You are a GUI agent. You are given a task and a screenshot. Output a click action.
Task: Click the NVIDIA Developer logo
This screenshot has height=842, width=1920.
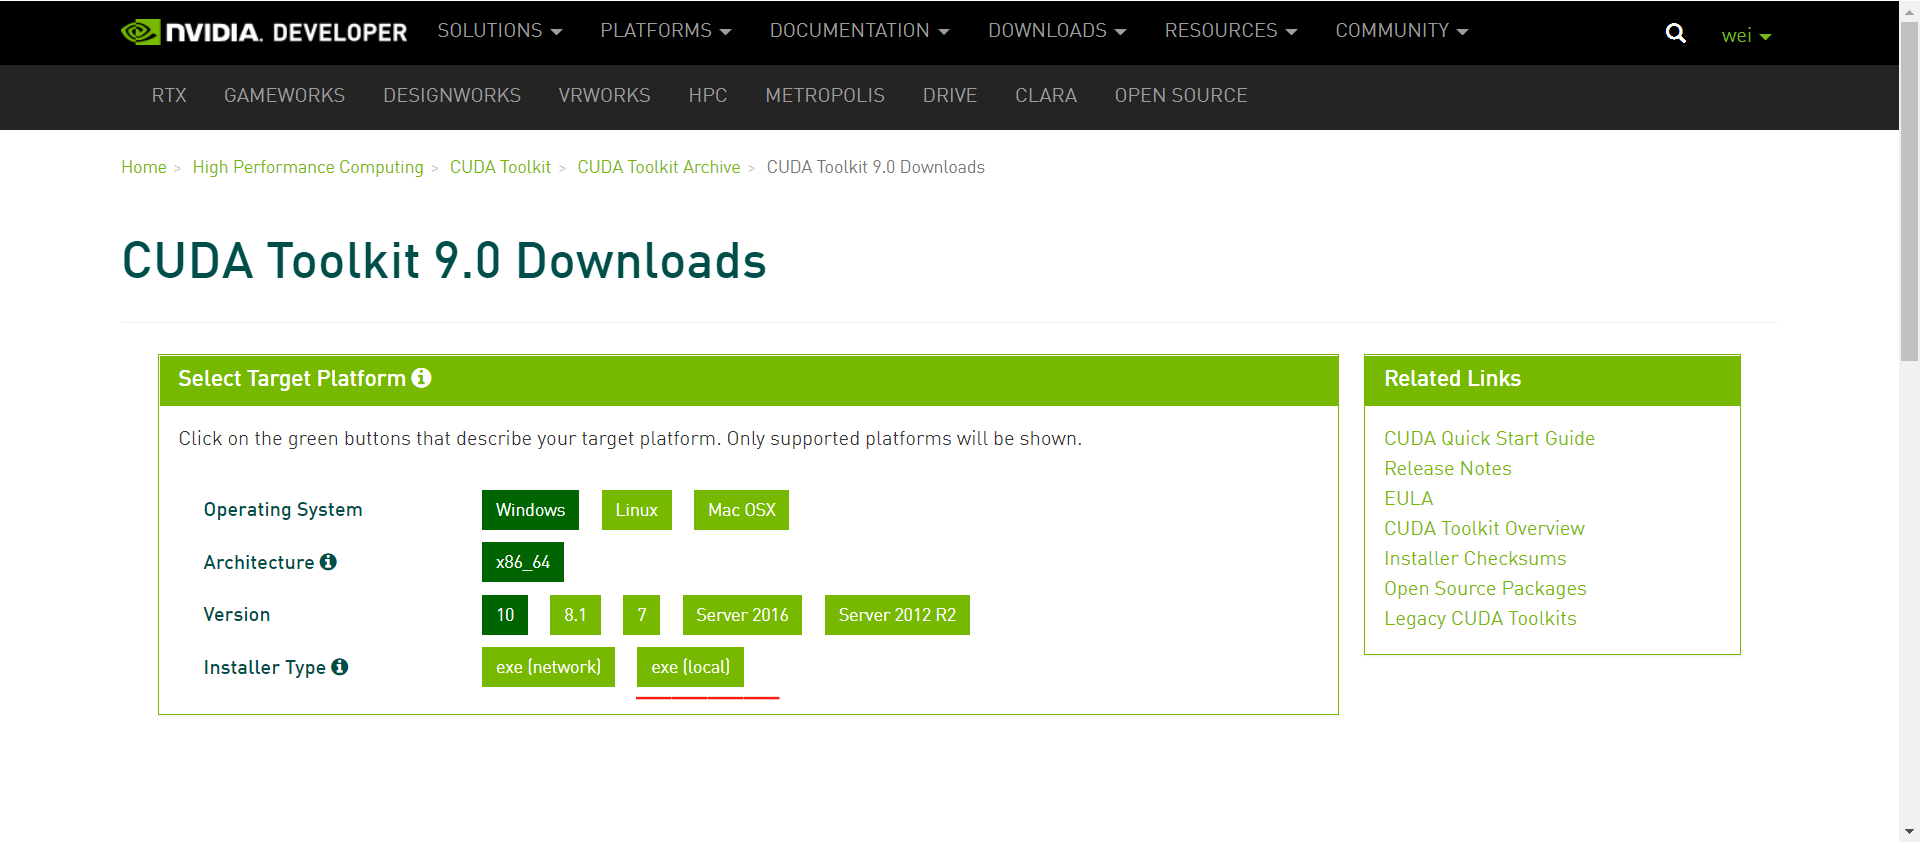click(x=264, y=32)
